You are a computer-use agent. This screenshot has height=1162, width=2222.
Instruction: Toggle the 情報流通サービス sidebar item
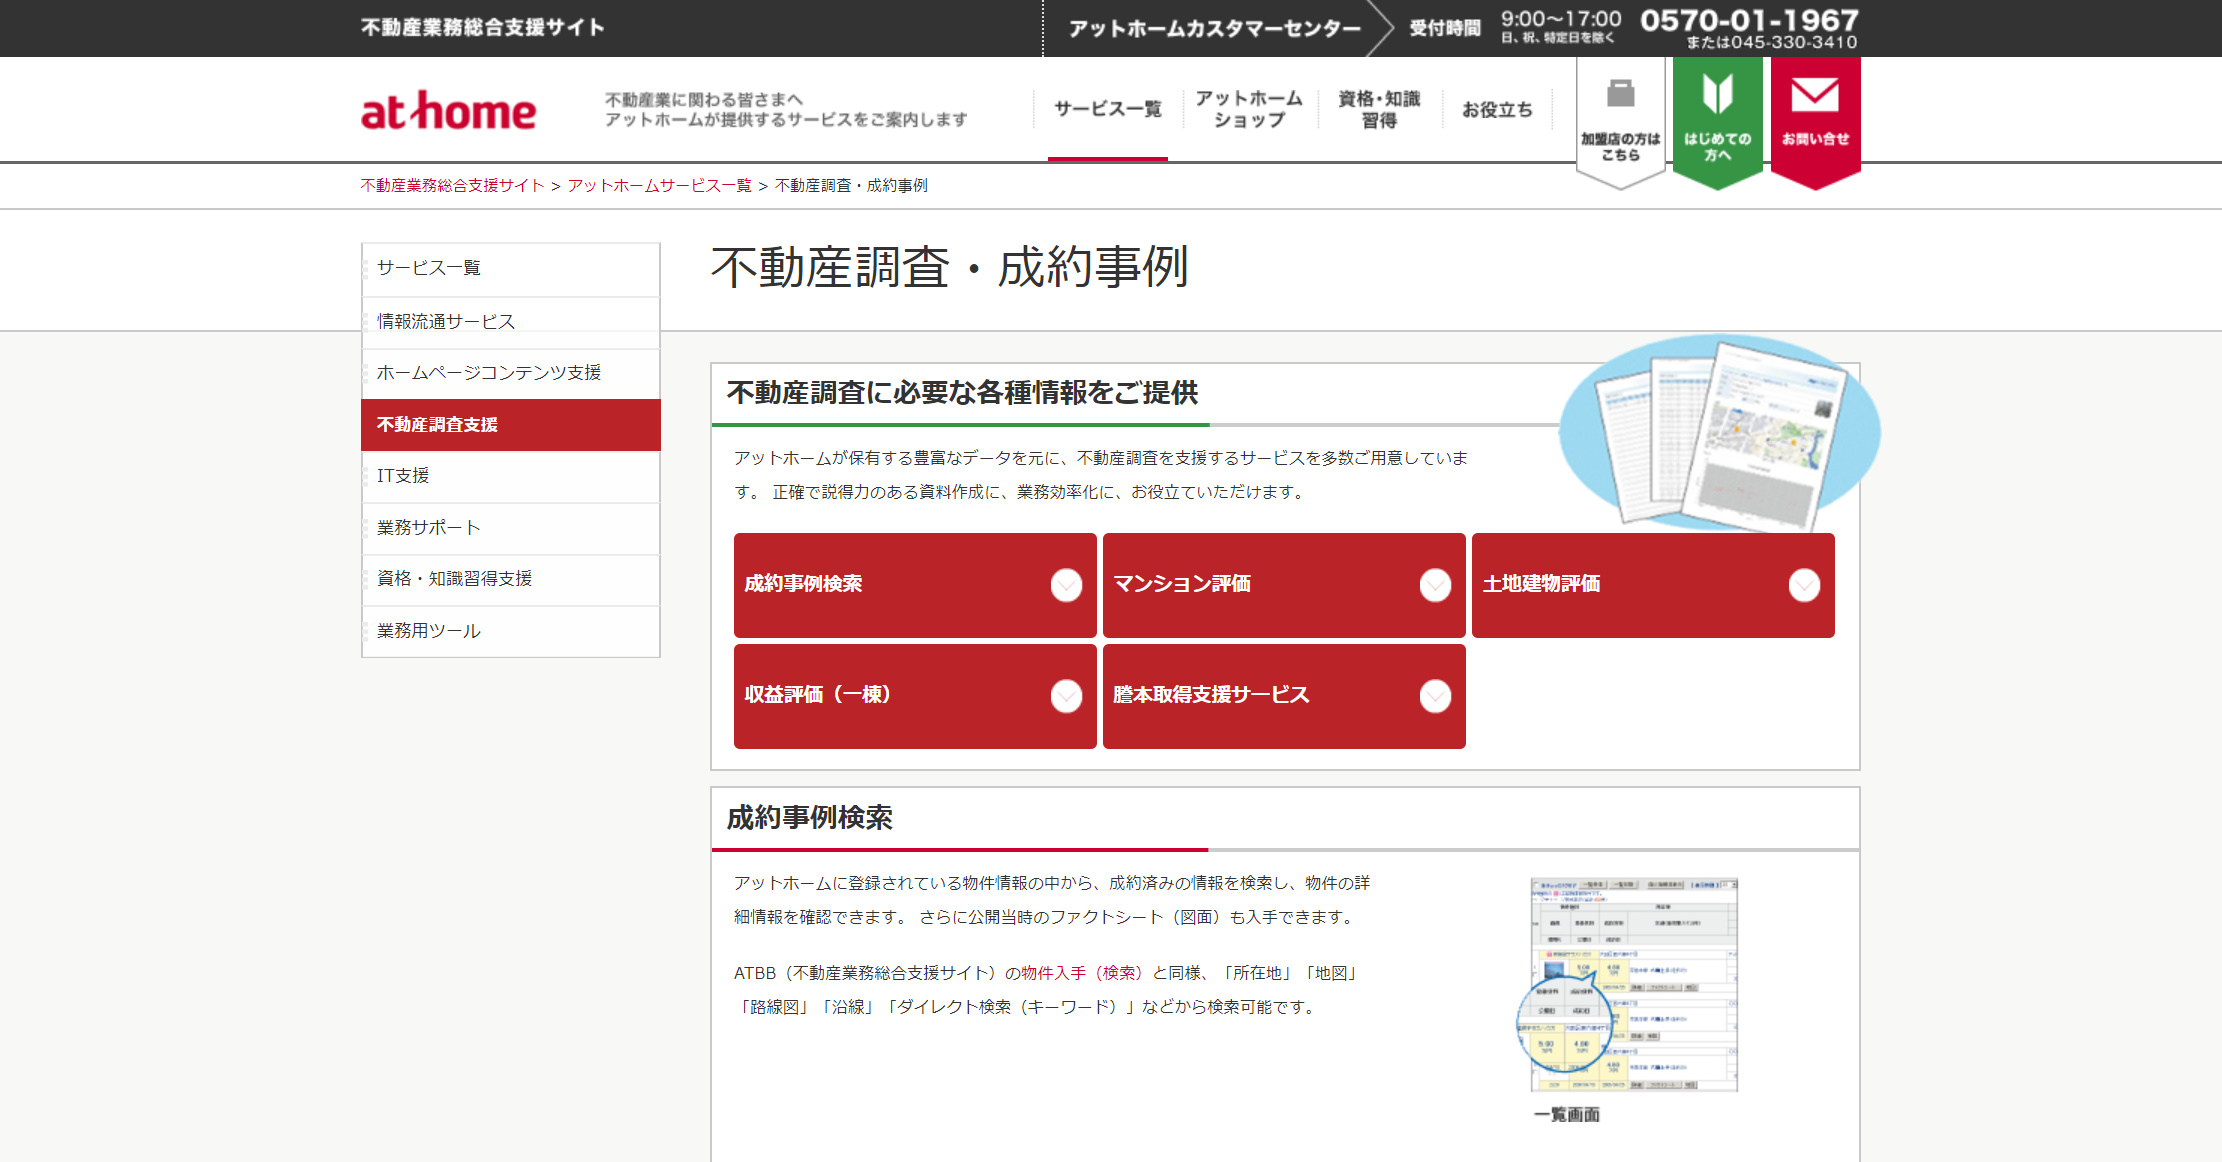pos(507,319)
